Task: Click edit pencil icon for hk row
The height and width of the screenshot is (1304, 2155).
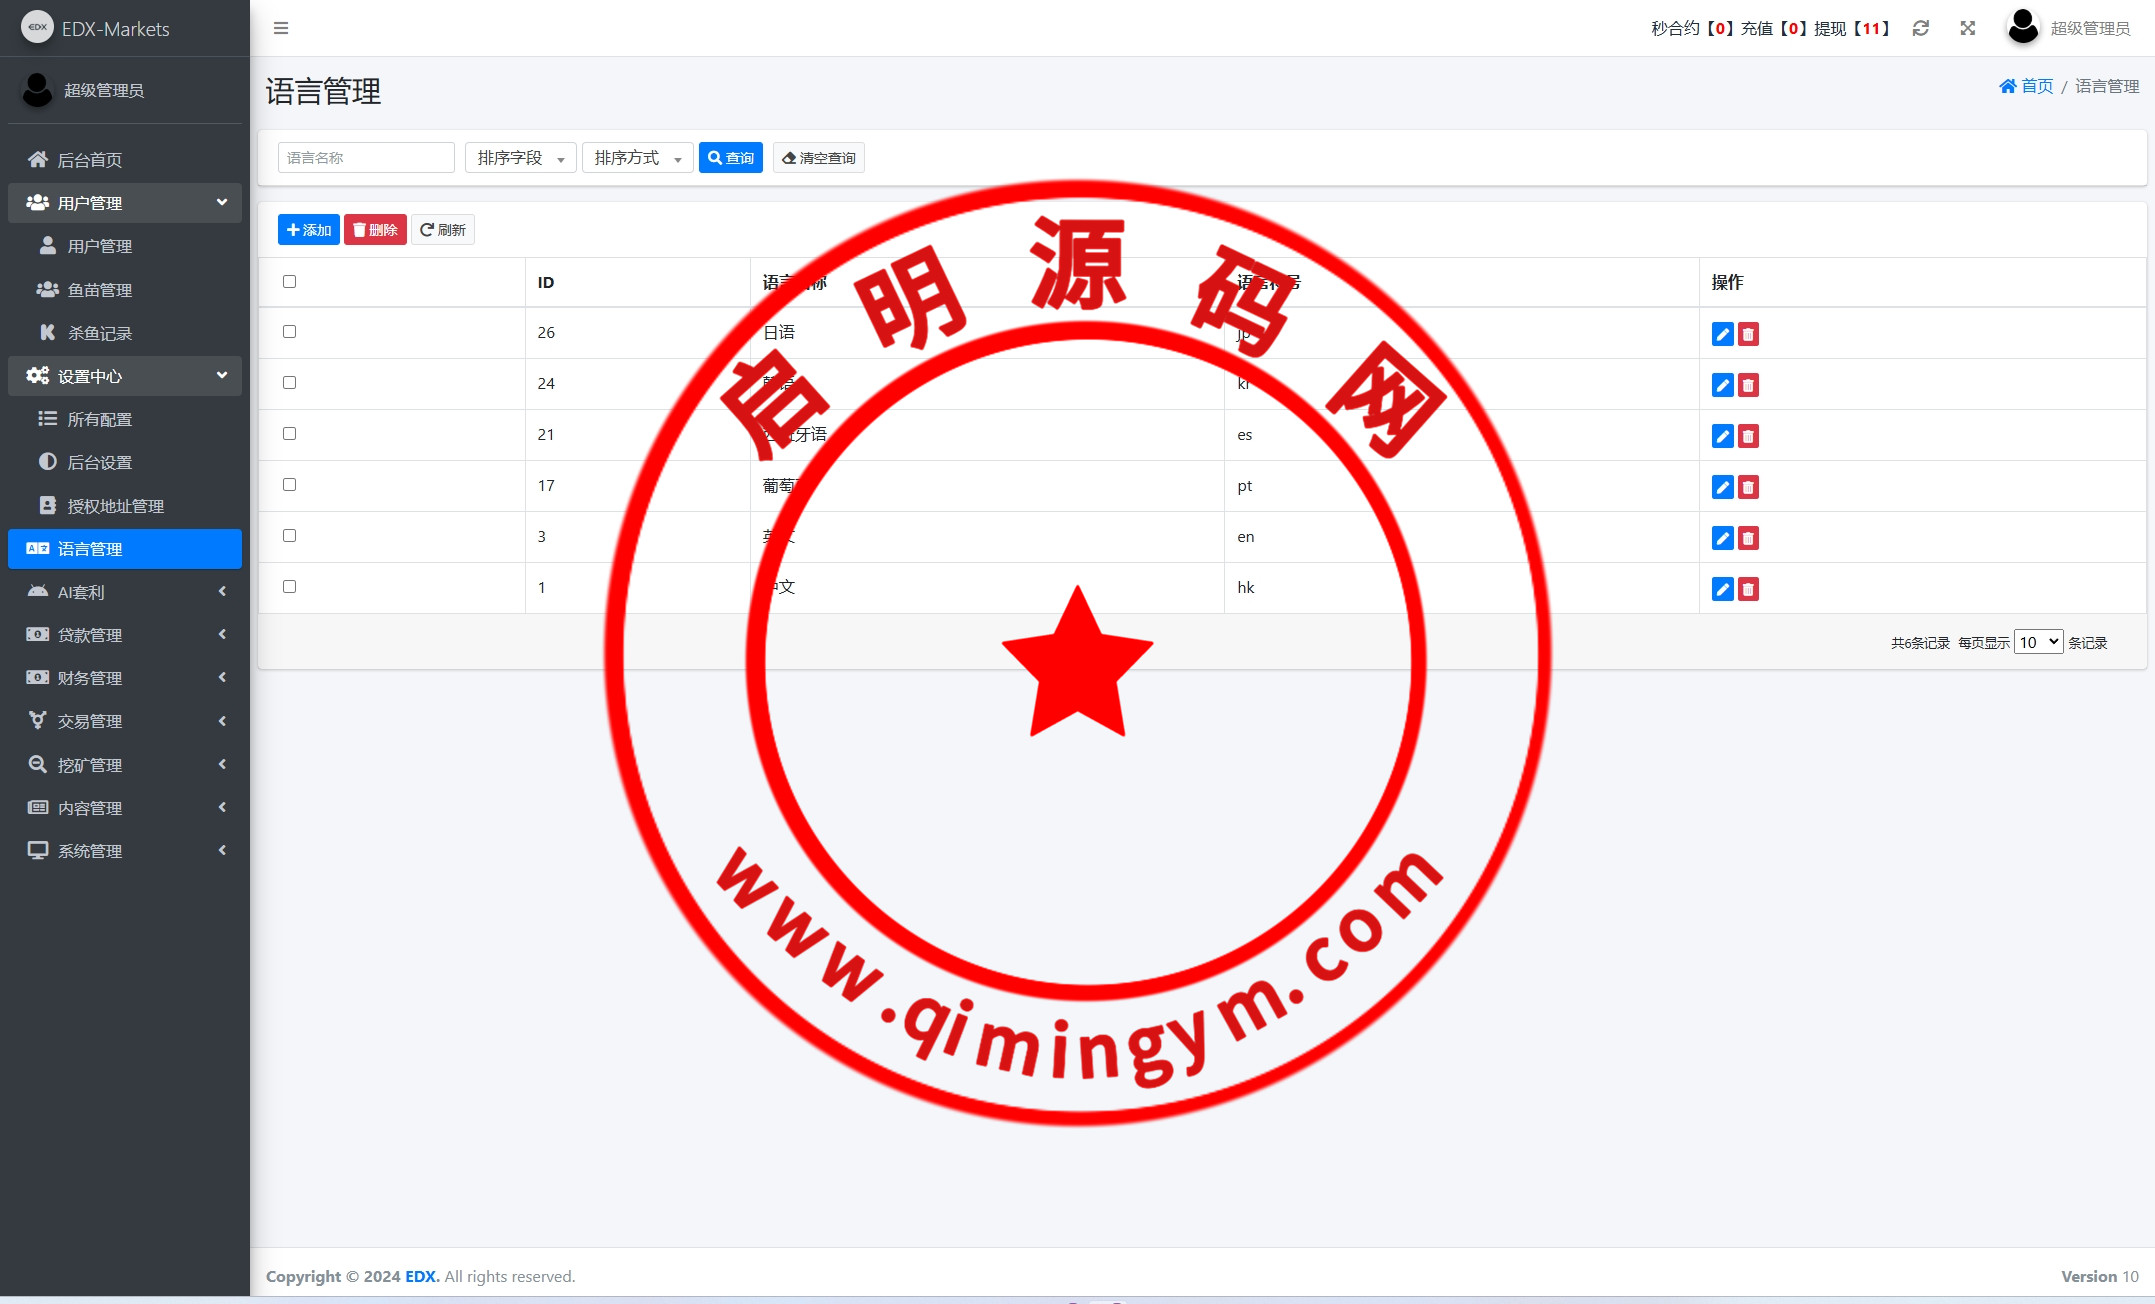Action: [x=1722, y=589]
